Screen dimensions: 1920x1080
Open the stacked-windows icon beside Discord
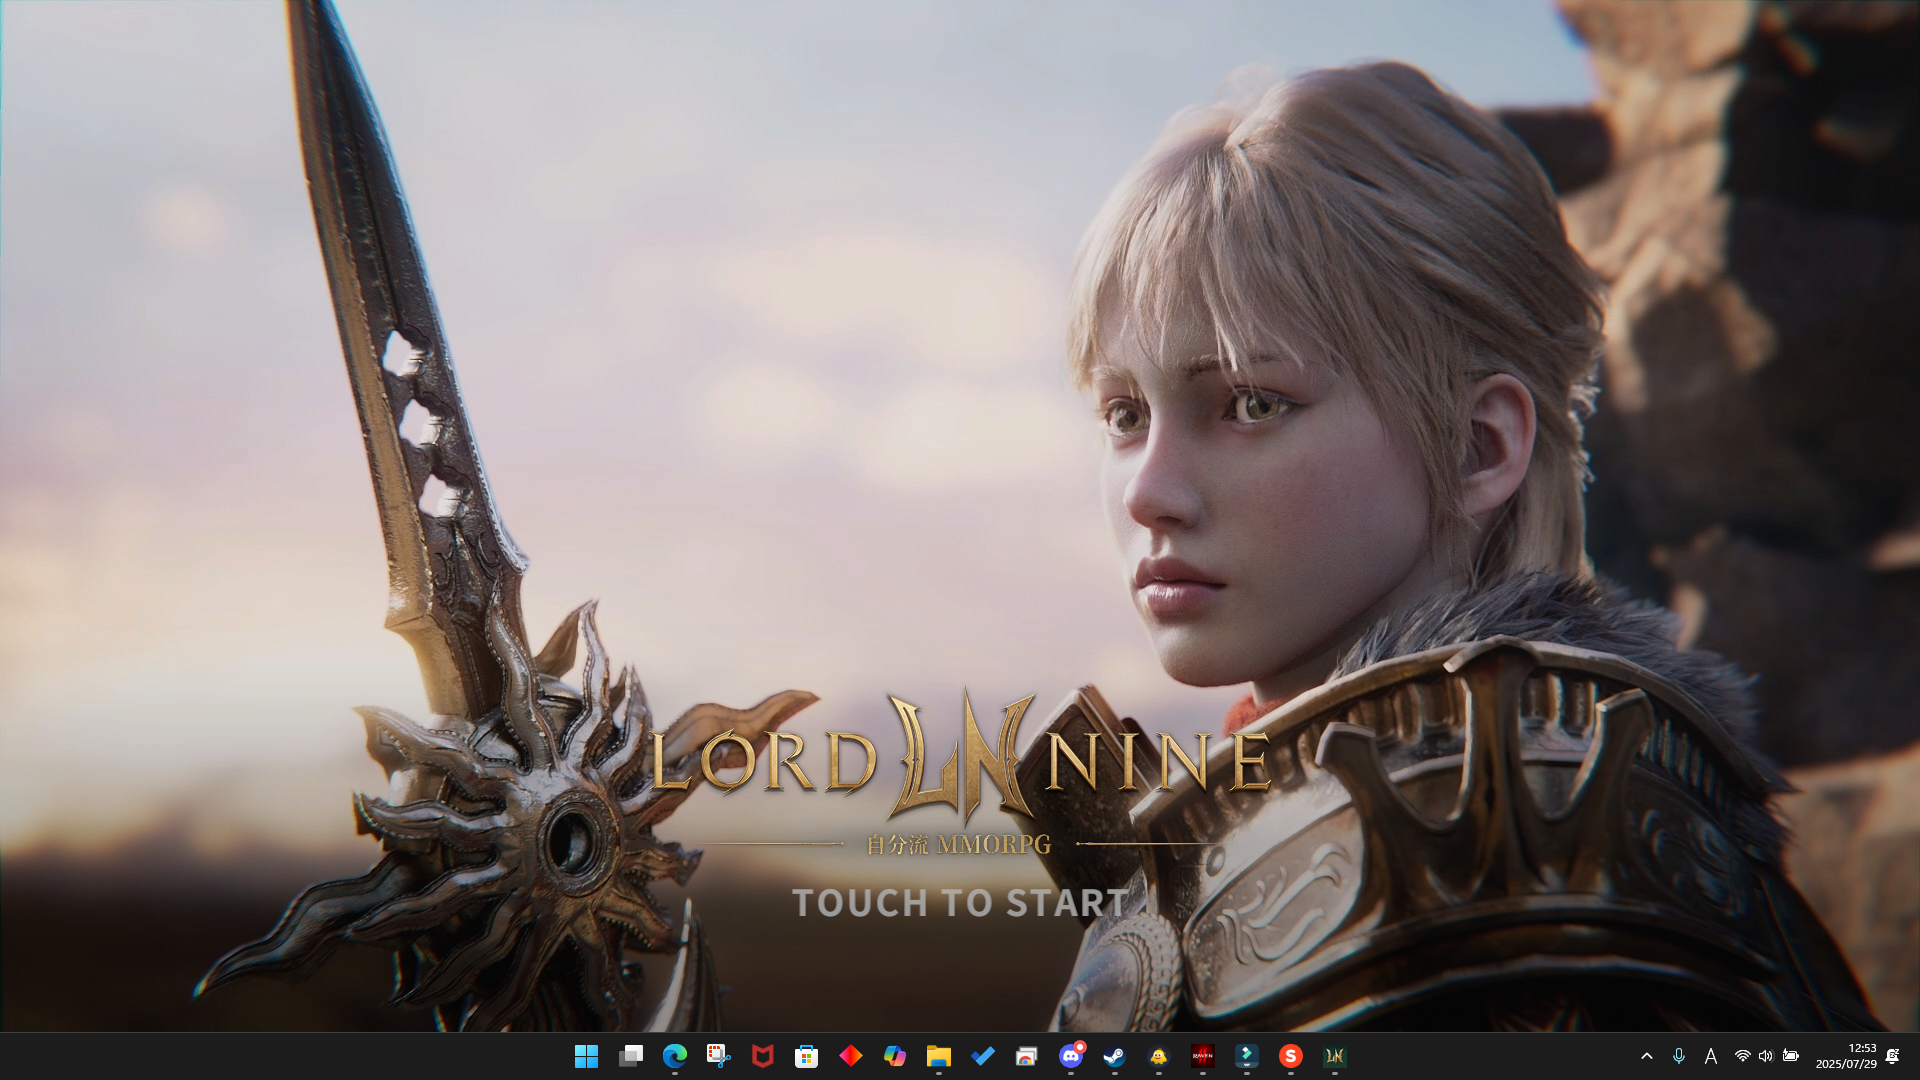tap(1026, 1056)
